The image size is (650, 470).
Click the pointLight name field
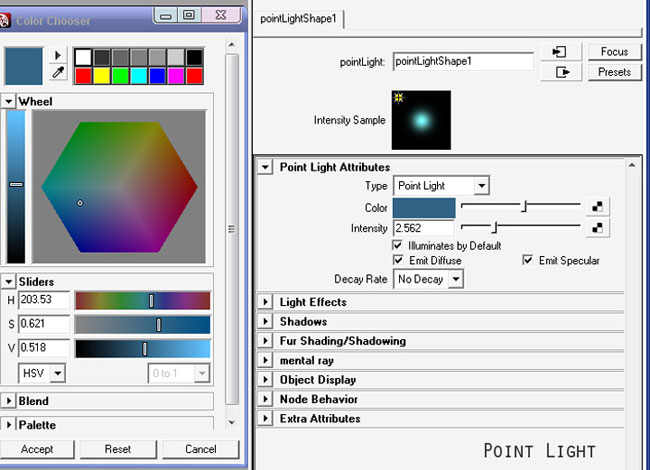463,61
